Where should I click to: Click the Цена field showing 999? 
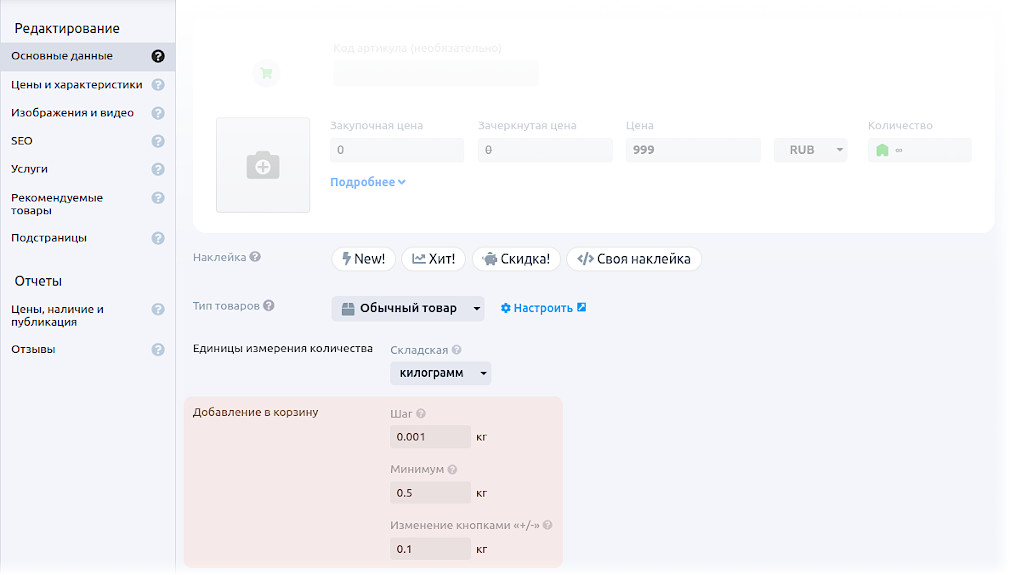693,150
